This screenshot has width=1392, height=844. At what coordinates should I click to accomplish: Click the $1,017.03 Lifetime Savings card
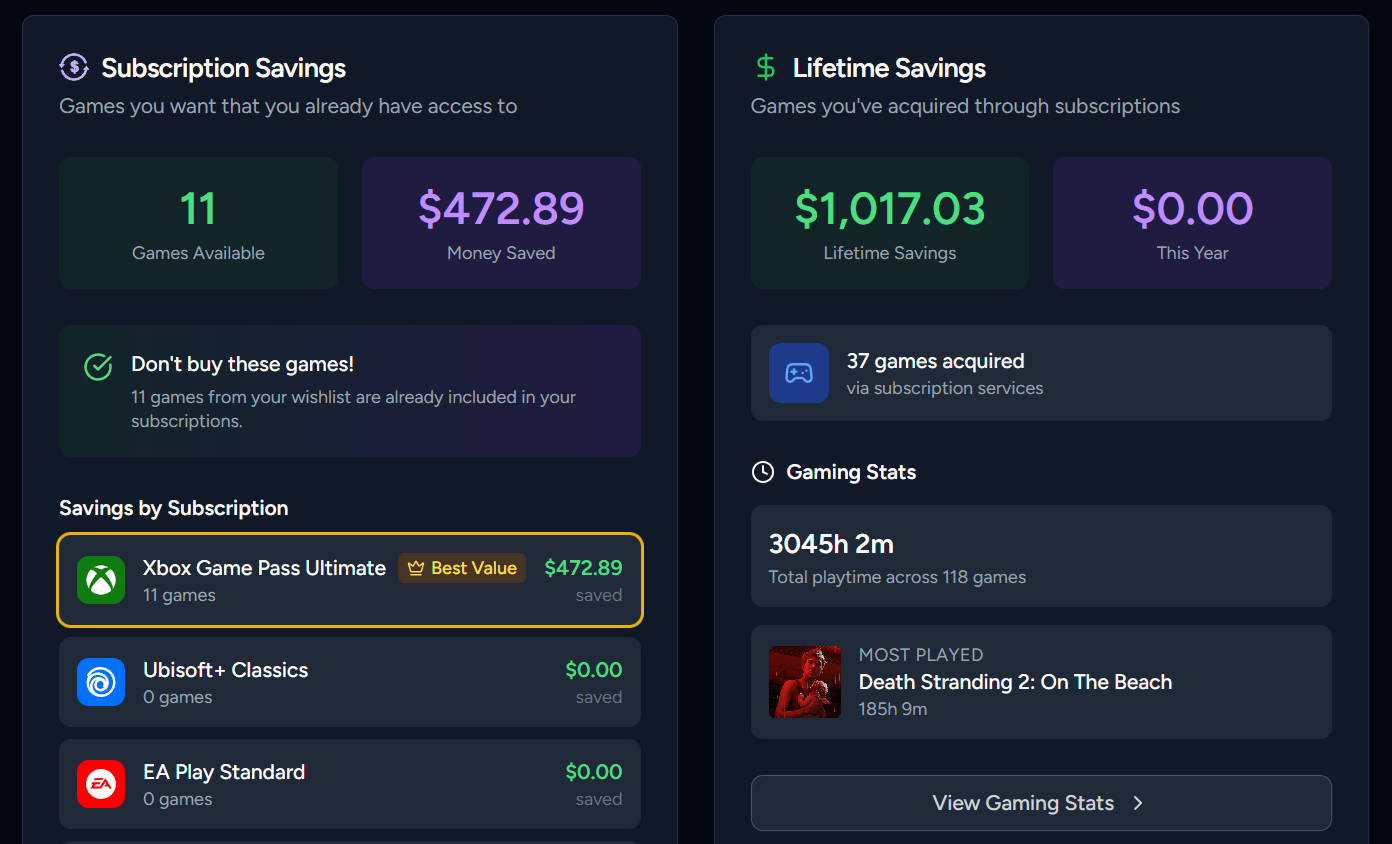(889, 222)
